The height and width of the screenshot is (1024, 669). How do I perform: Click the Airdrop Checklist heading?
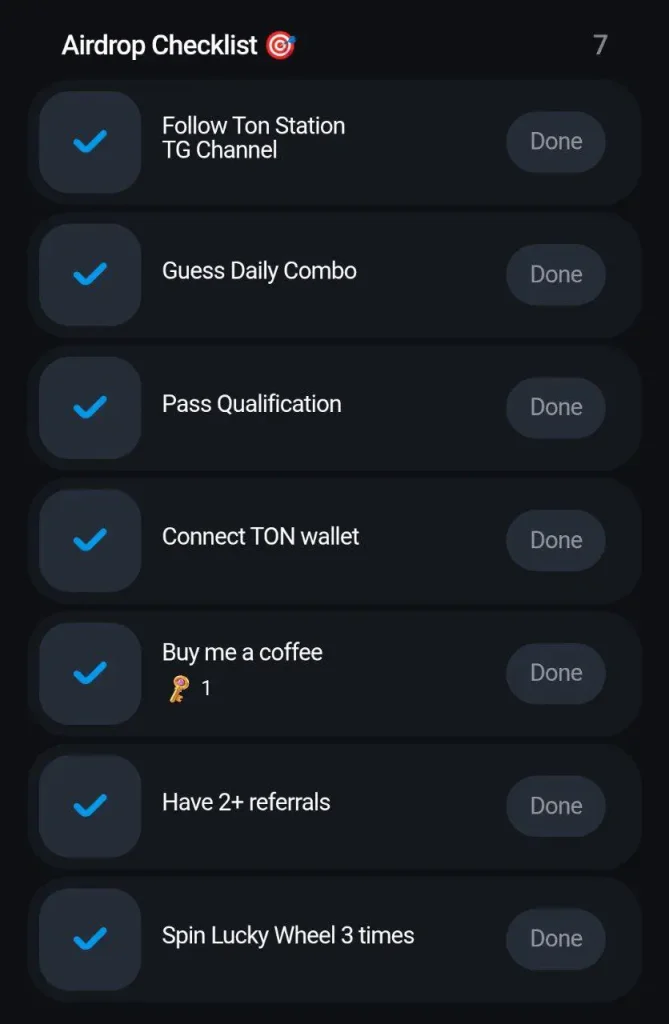pyautogui.click(x=160, y=45)
